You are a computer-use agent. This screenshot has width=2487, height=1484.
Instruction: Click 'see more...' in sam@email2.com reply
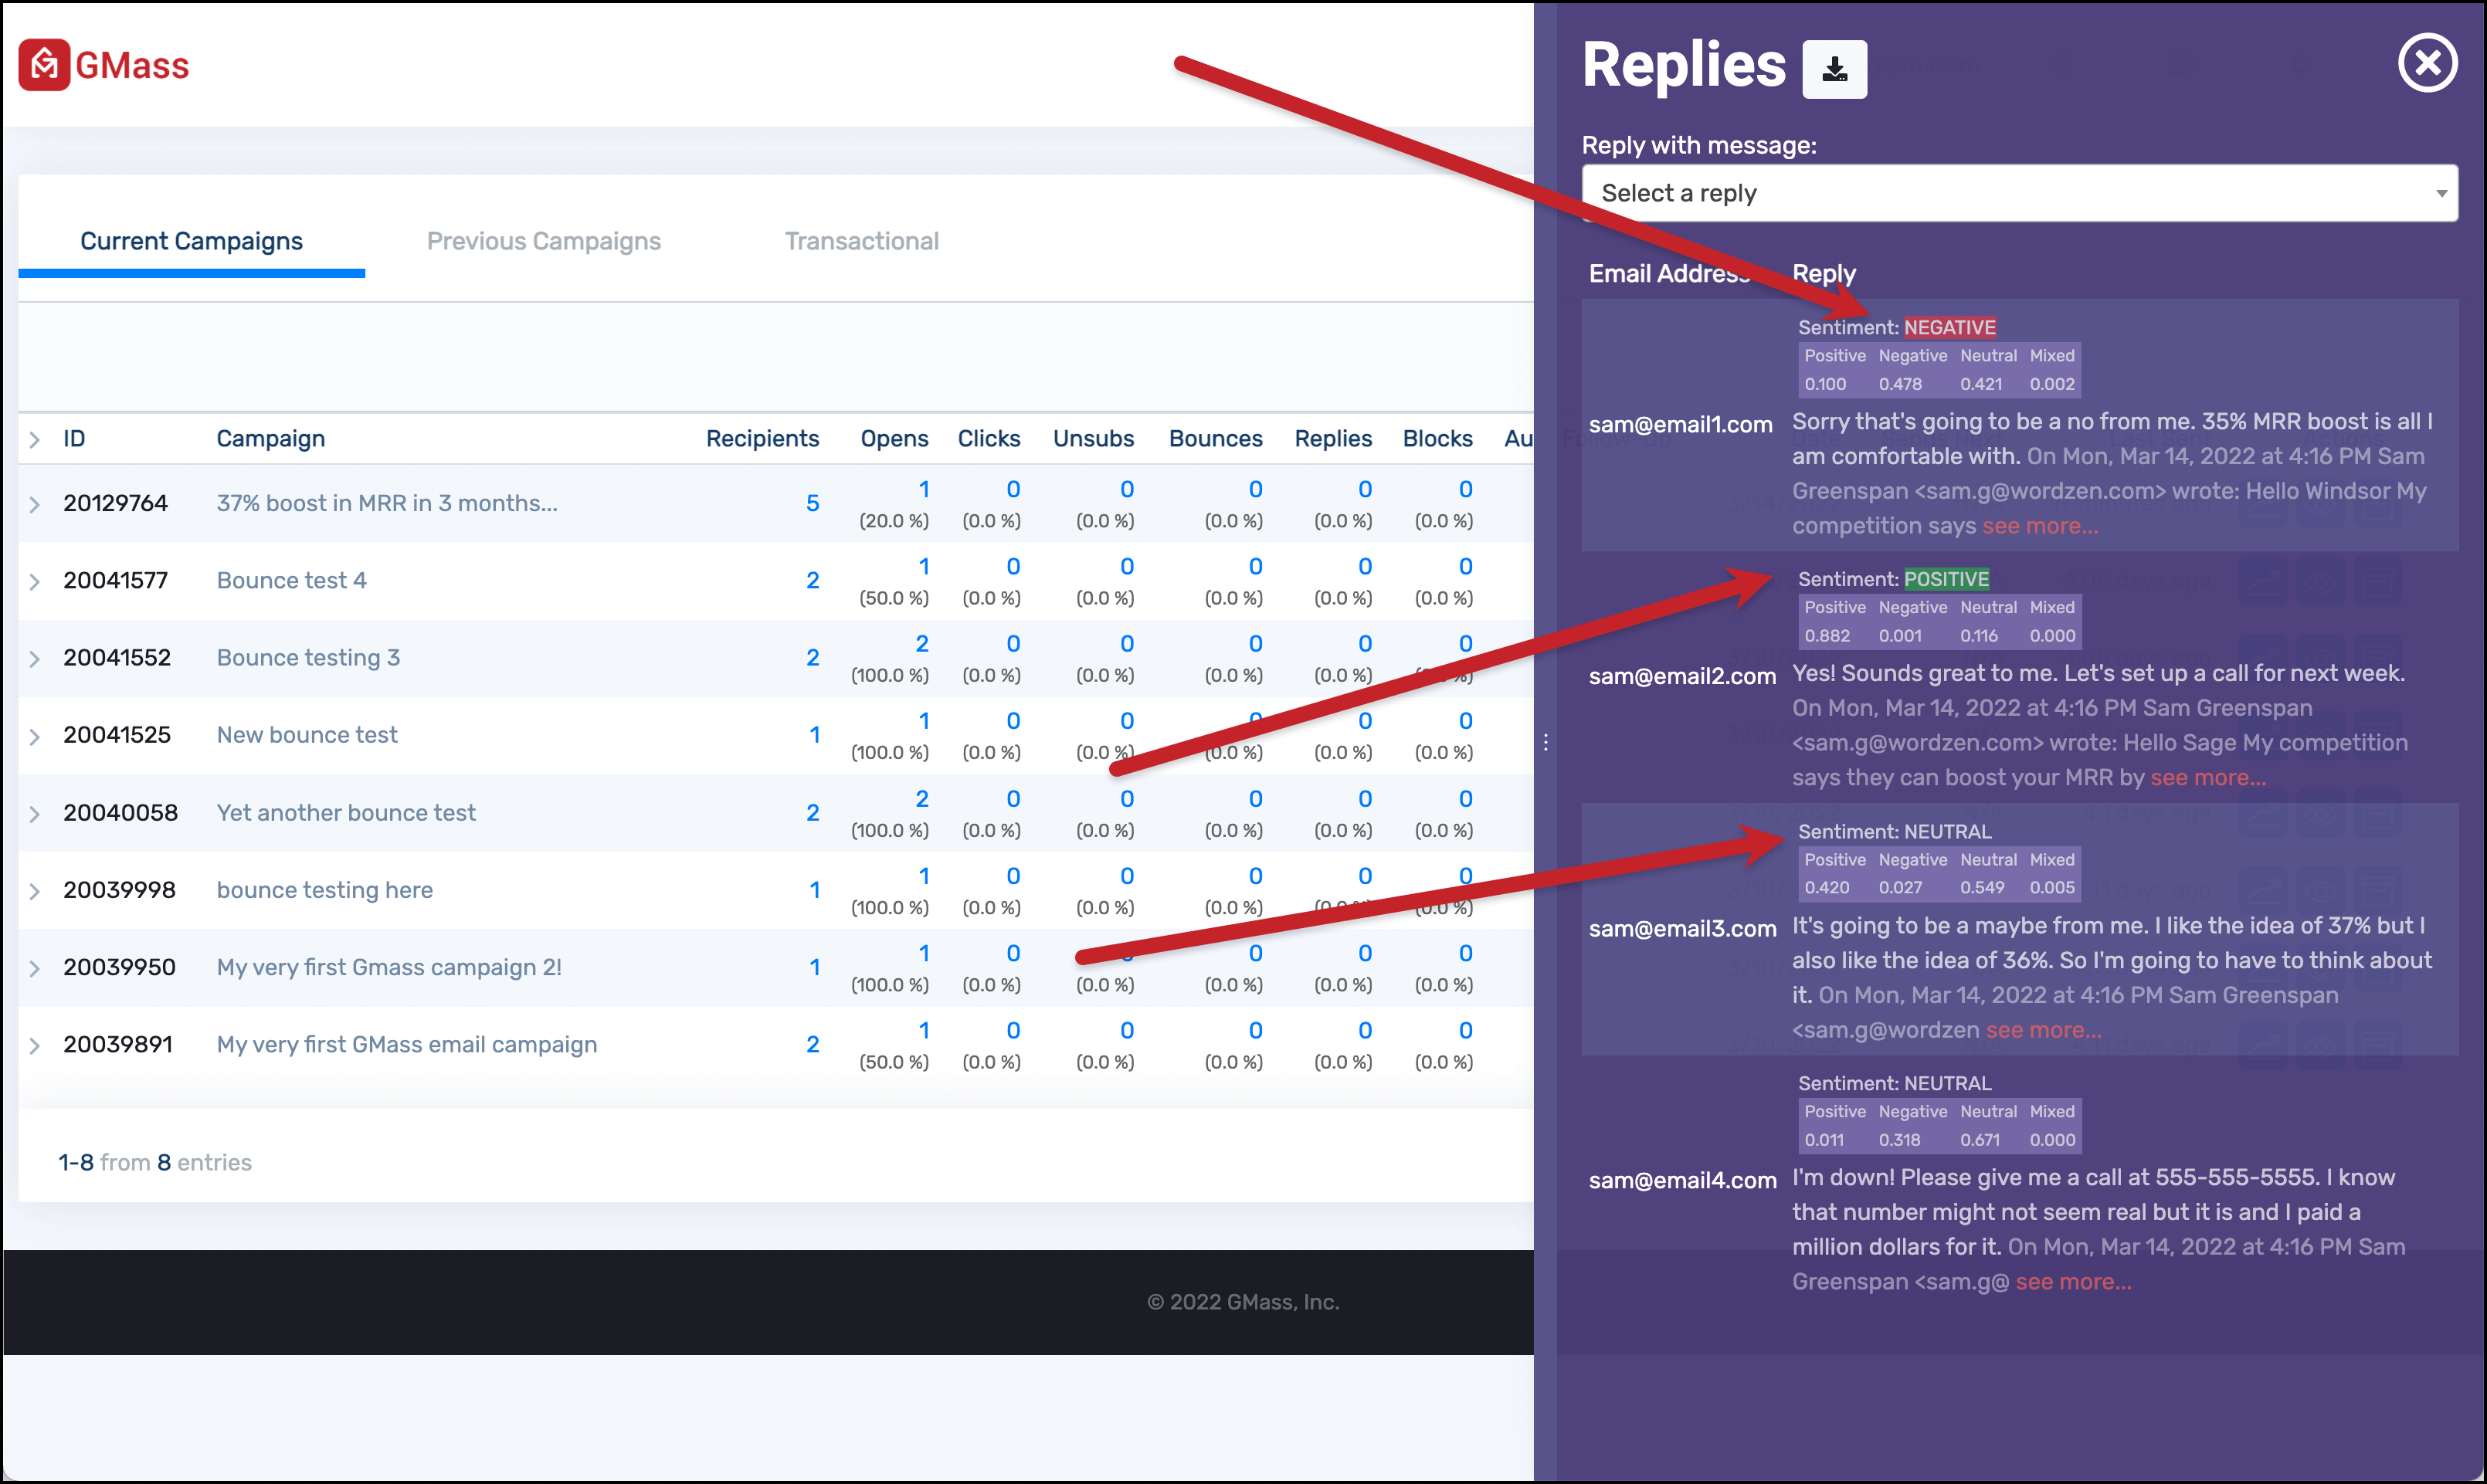(x=2208, y=777)
